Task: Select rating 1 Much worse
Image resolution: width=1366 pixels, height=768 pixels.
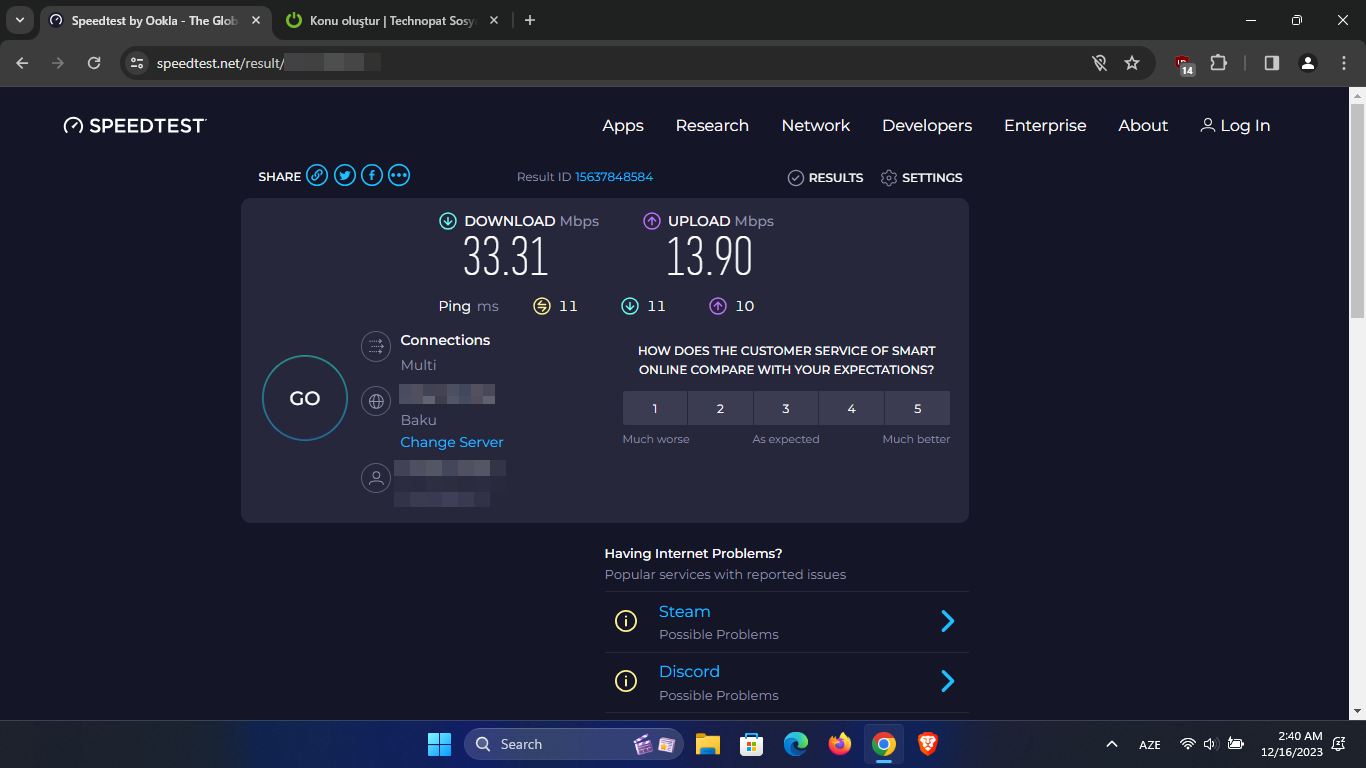Action: click(655, 408)
